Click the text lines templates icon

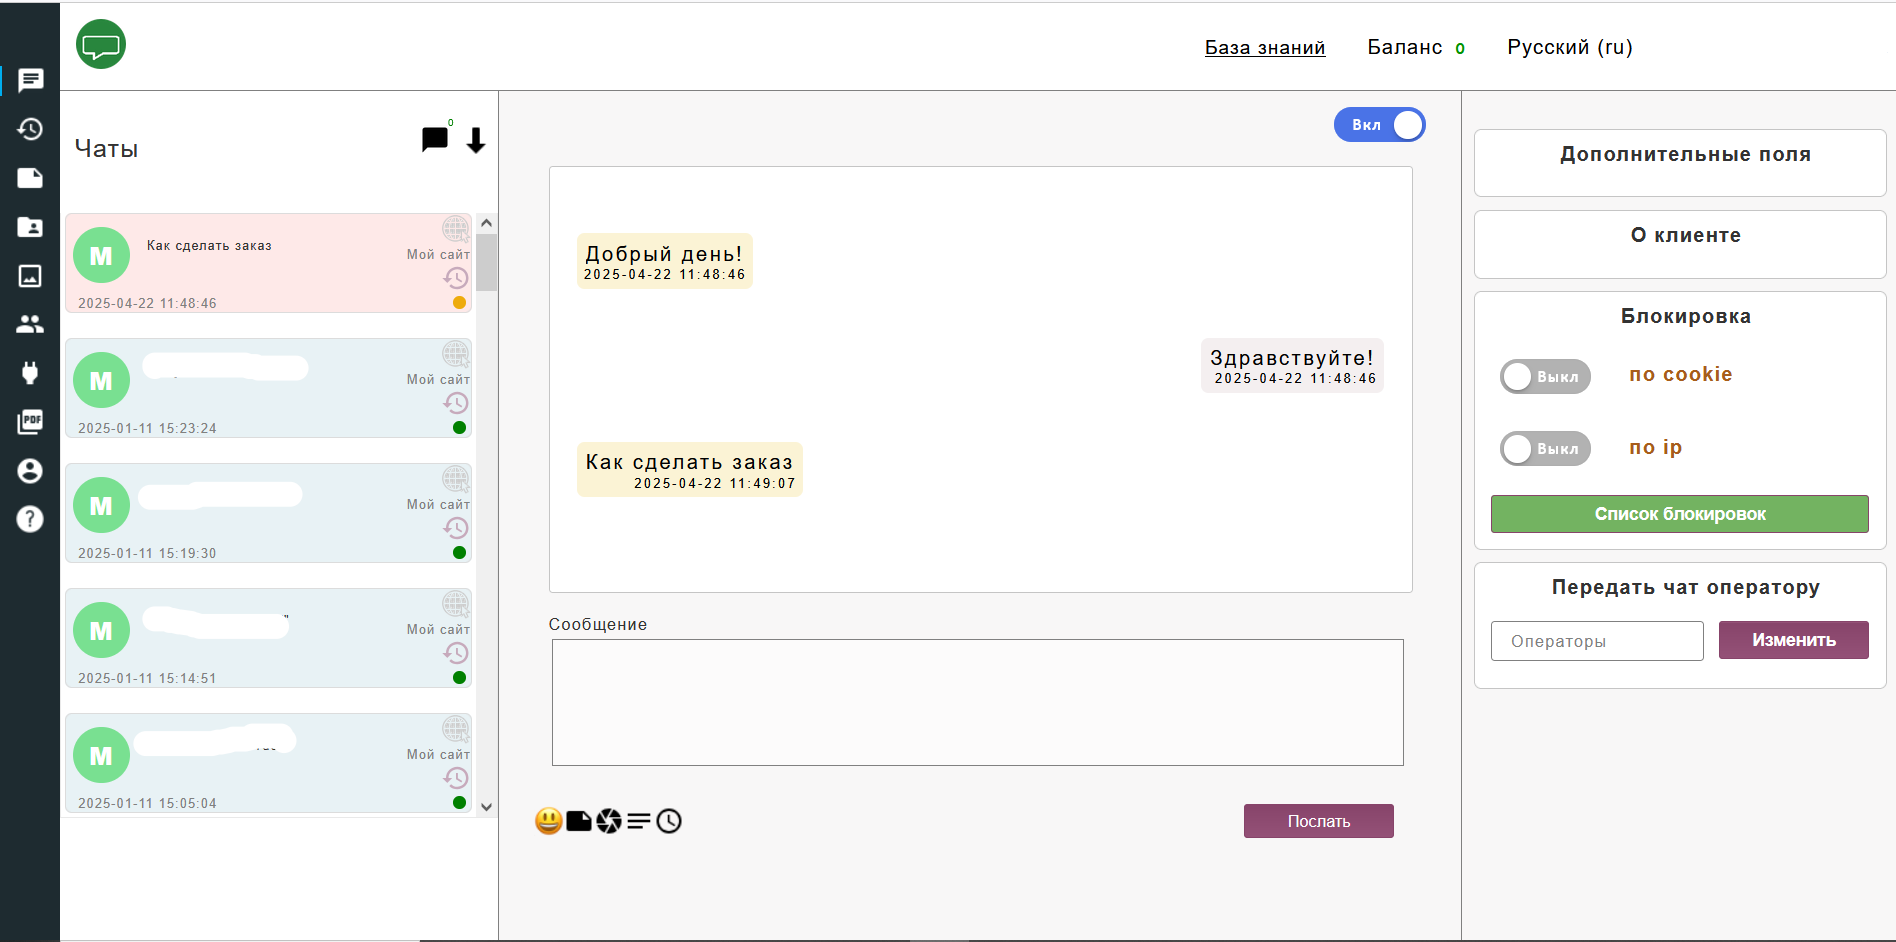[639, 821]
